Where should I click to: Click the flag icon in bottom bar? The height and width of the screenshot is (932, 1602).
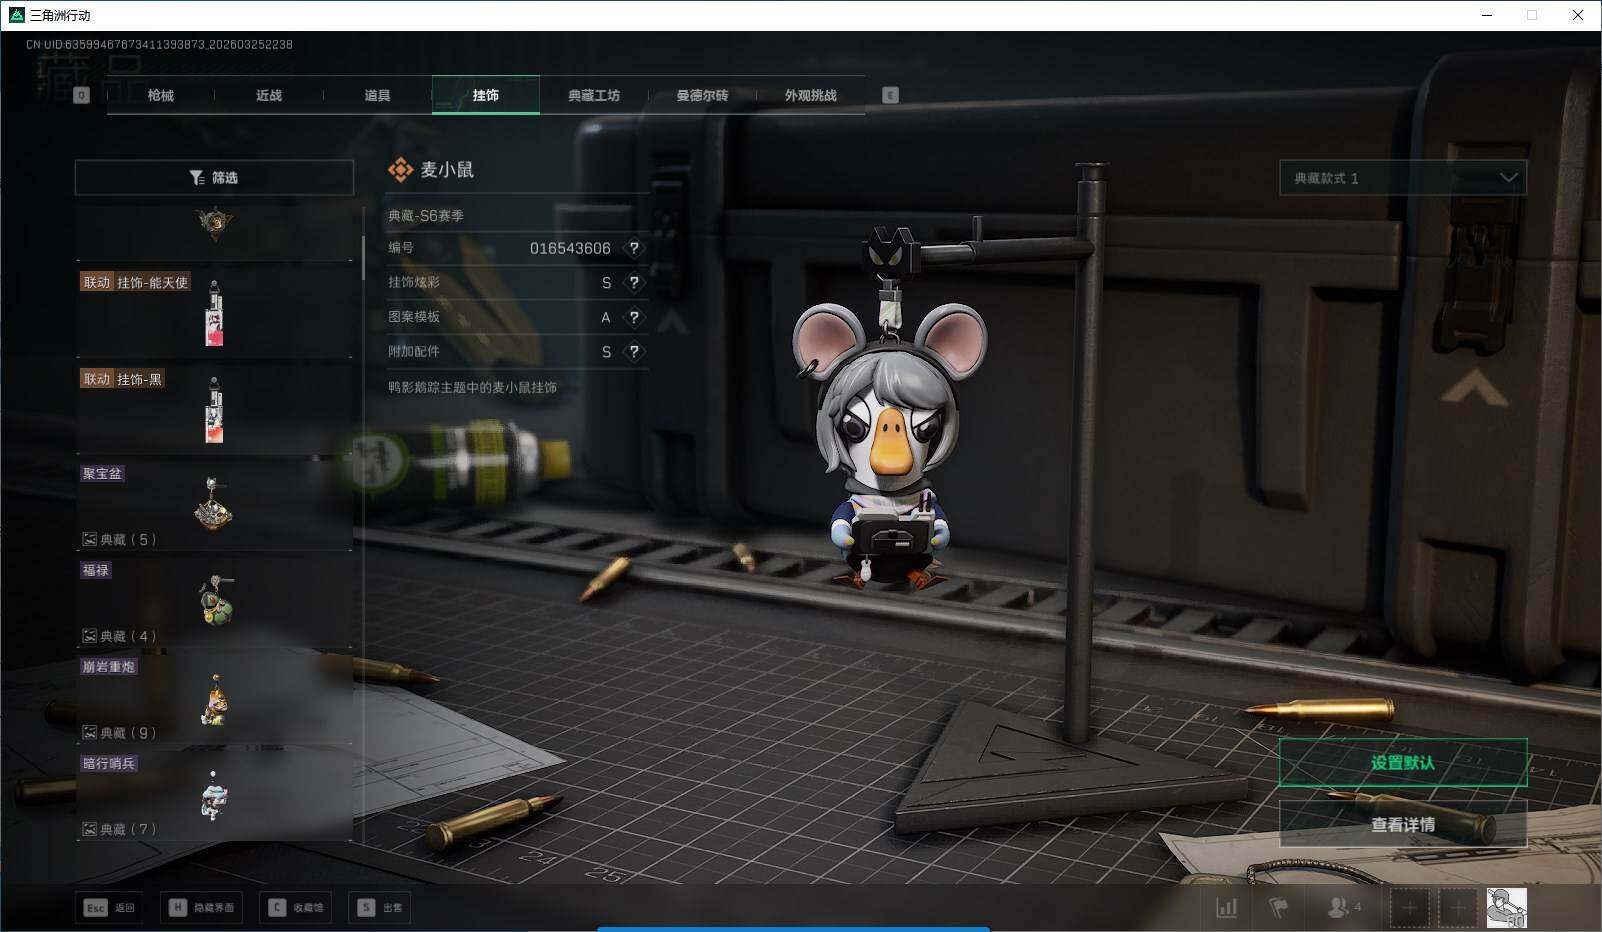(x=1279, y=907)
